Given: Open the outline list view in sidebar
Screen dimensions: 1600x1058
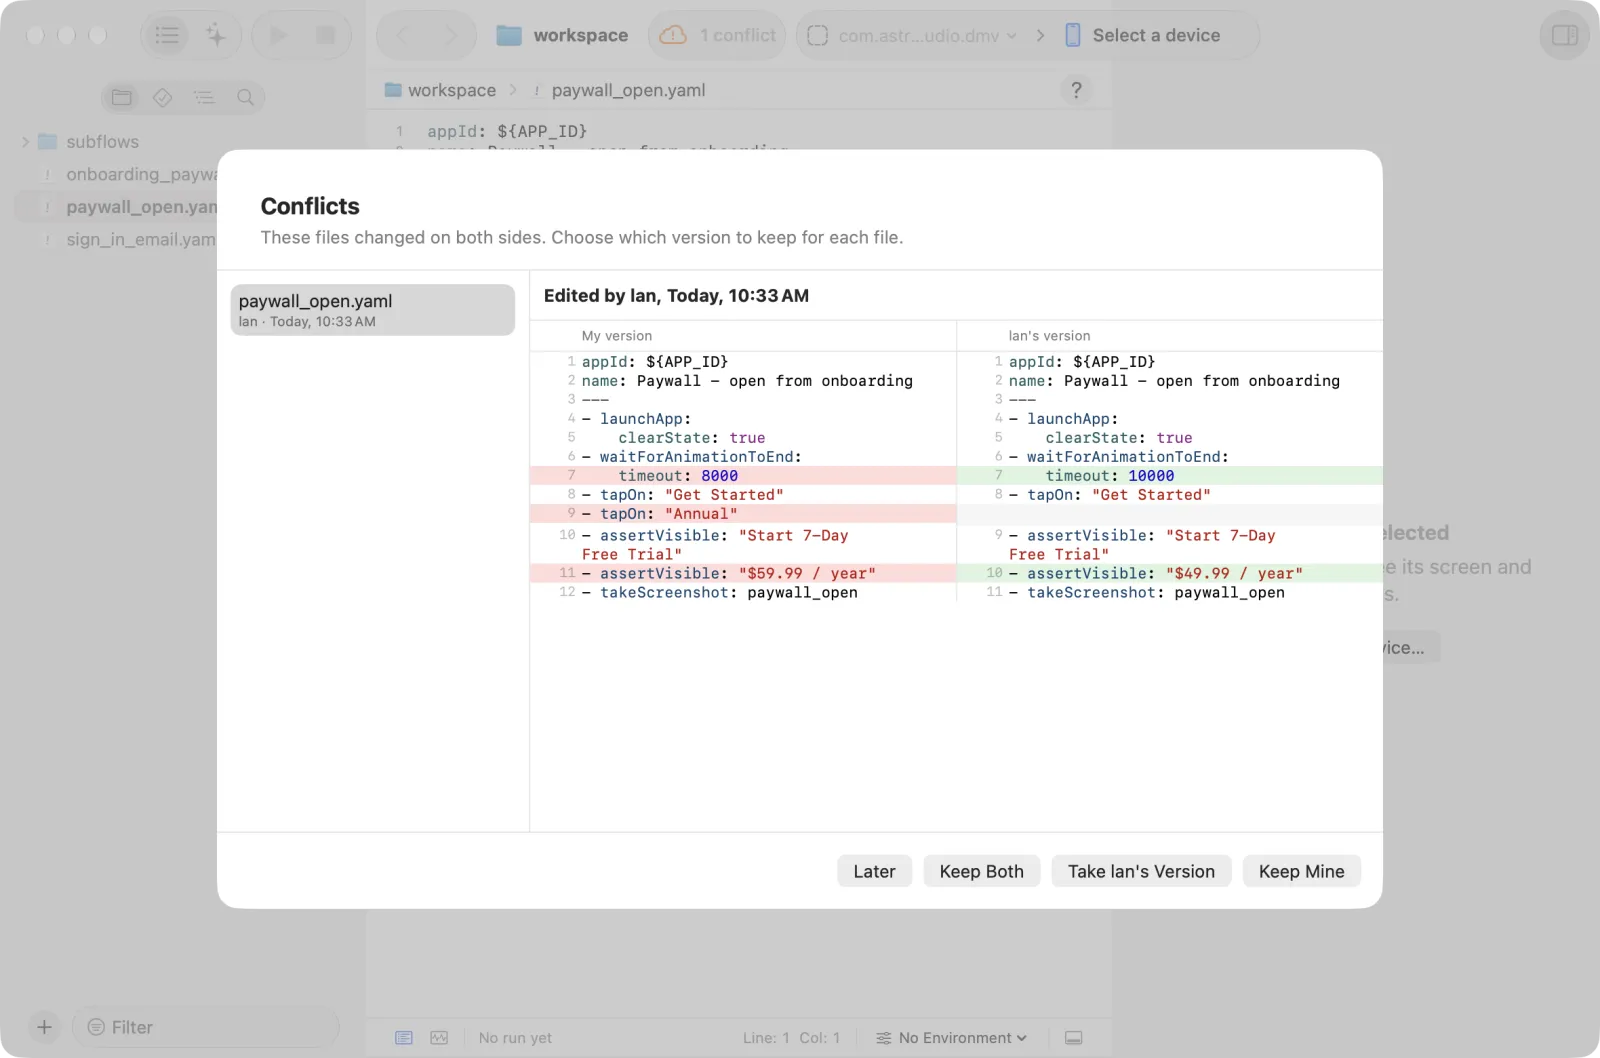Looking at the screenshot, I should tap(204, 97).
